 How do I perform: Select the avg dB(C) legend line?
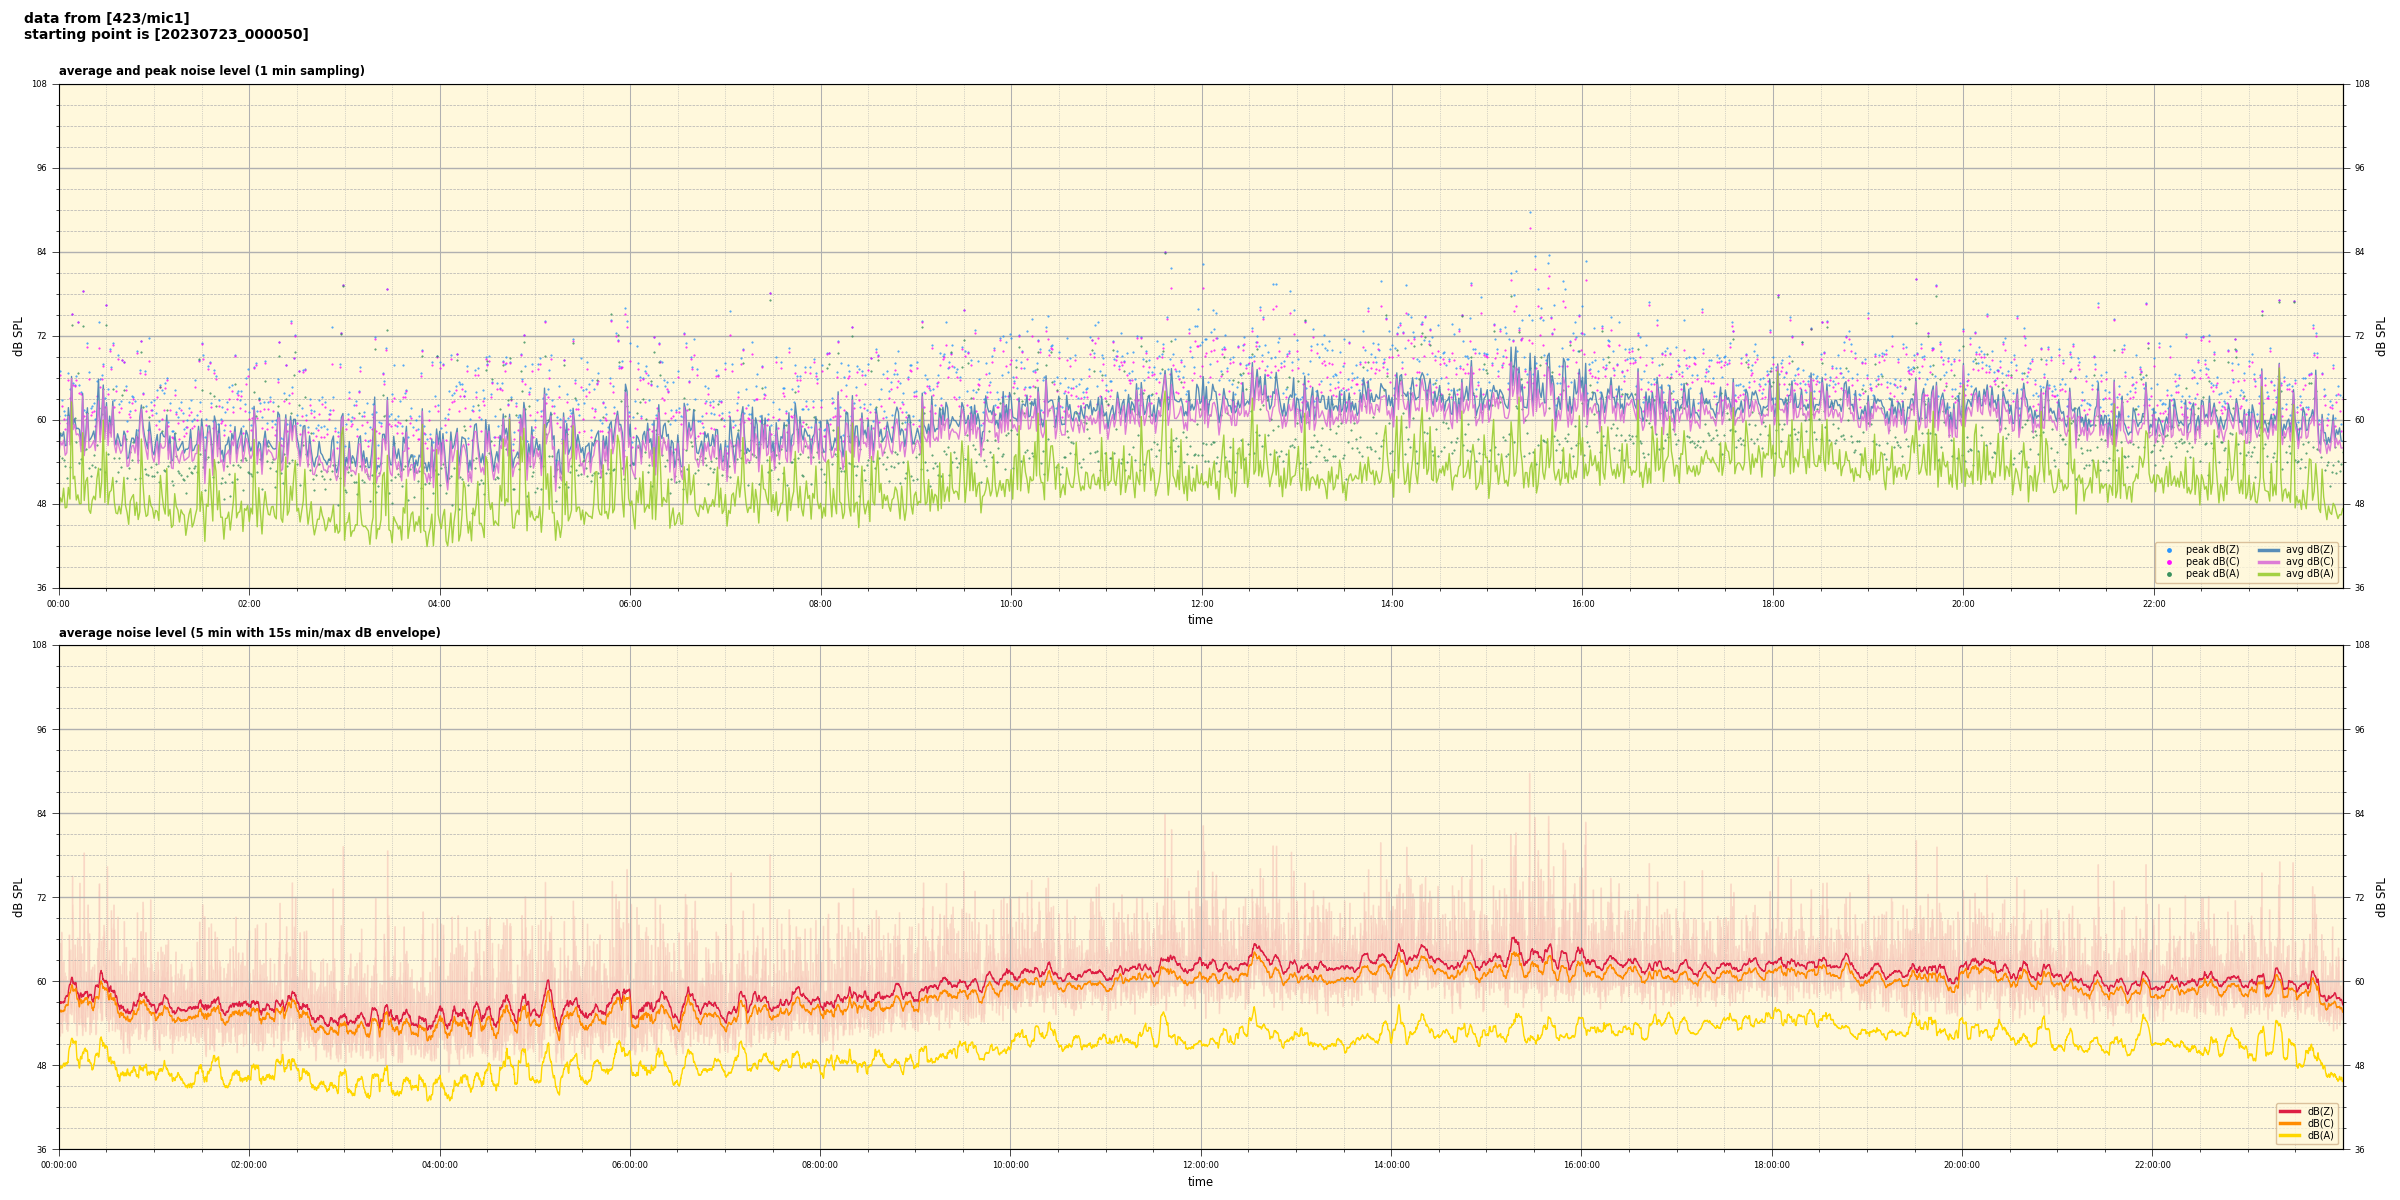pos(2269,562)
